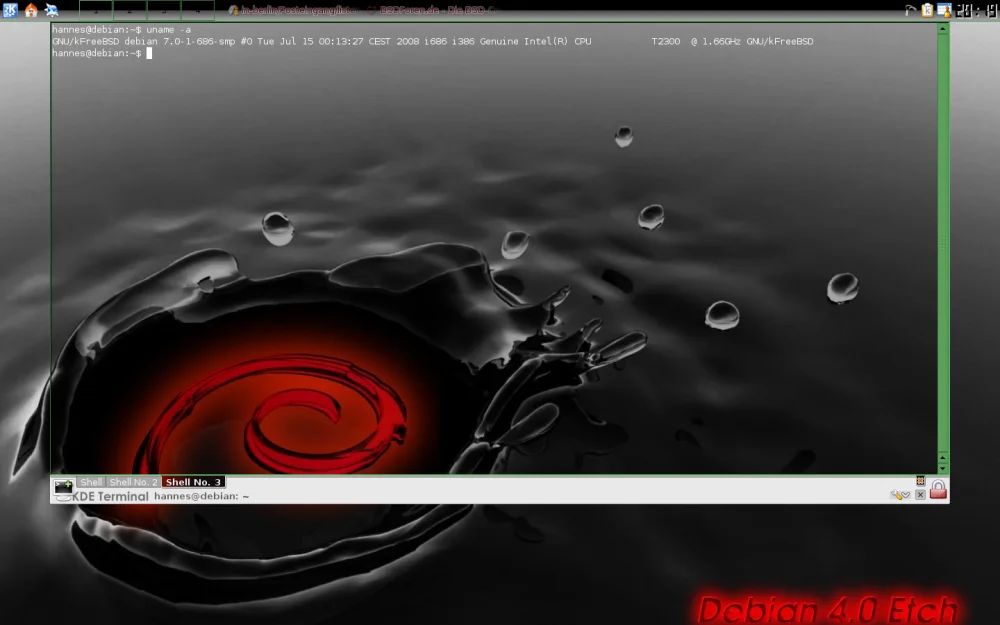This screenshot has width=1000, height=625.
Task: Click the 'hannes@debian: ~' title text
Action: click(202, 496)
